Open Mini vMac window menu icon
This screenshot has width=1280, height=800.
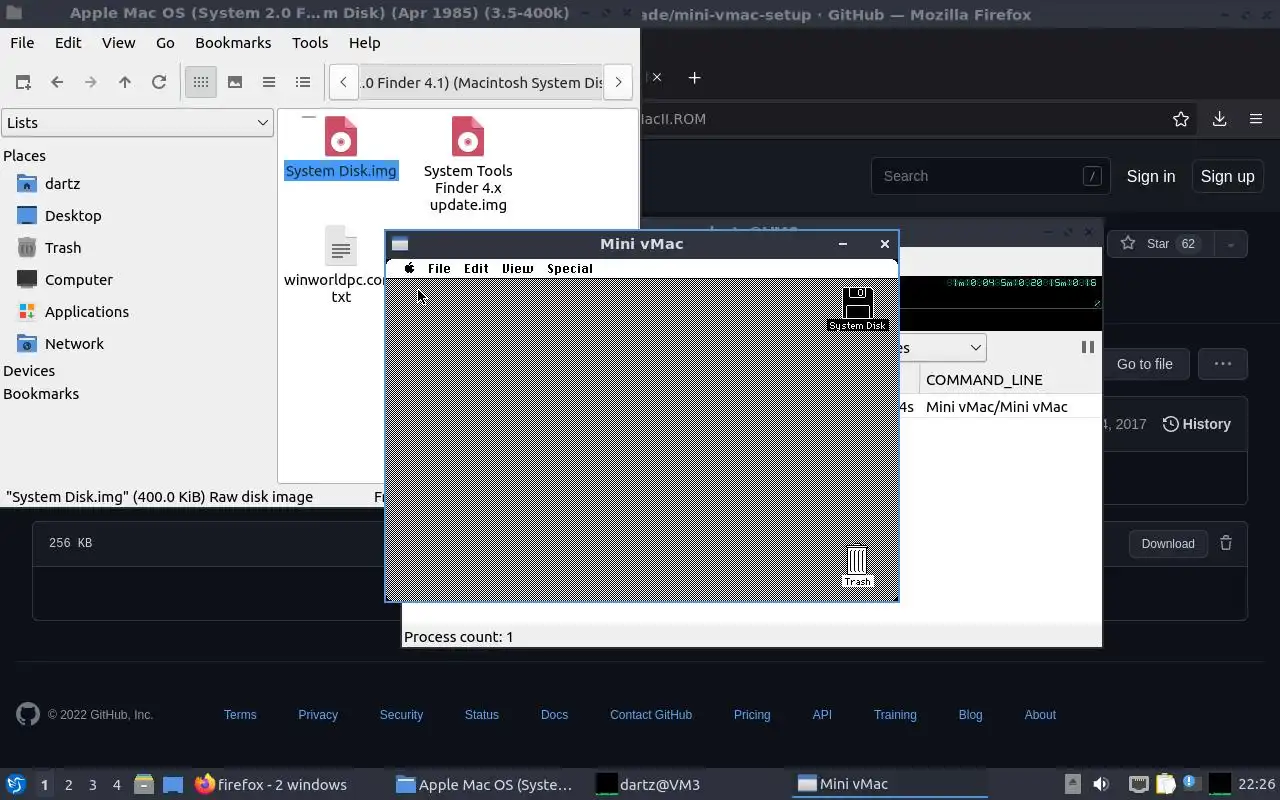click(x=400, y=244)
